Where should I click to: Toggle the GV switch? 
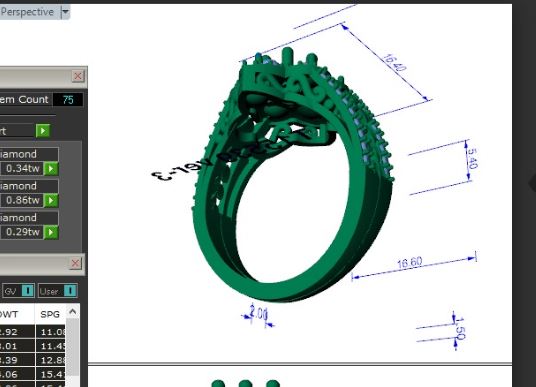click(28, 291)
